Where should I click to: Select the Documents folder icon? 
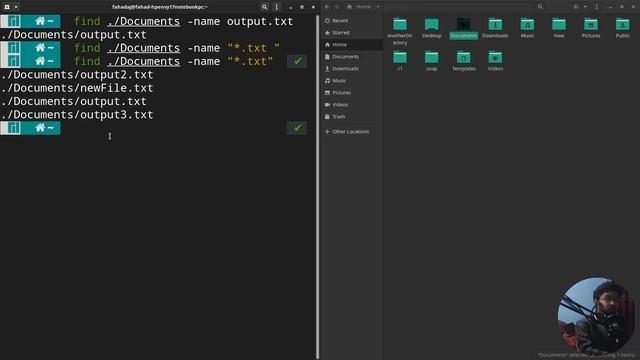(463, 24)
